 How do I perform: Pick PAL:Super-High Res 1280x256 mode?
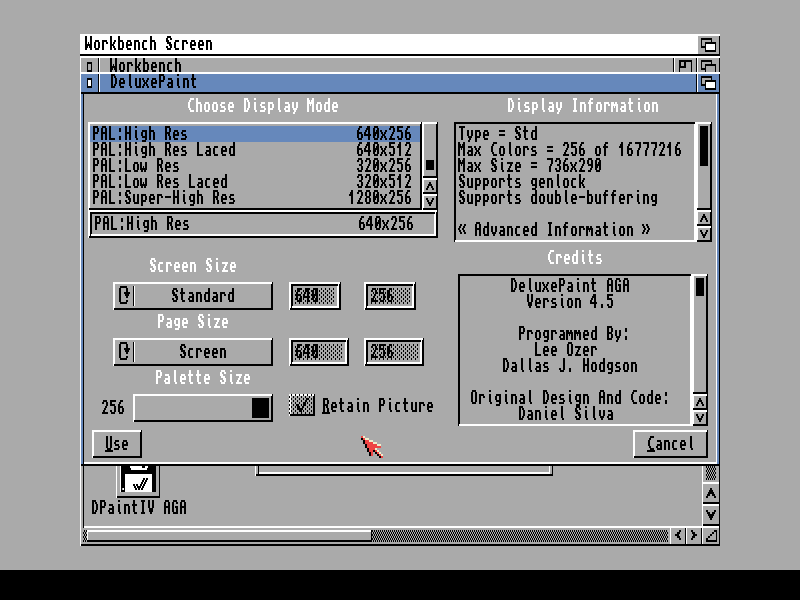tap(256, 197)
